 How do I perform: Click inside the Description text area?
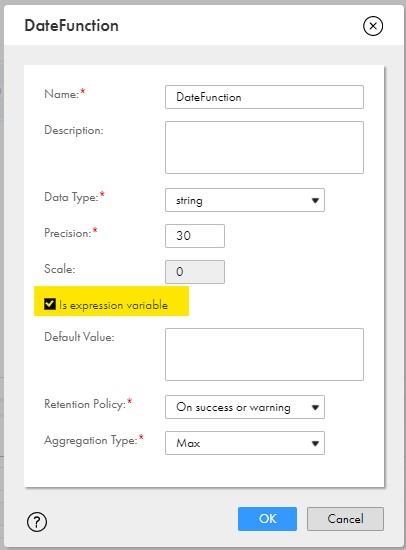tap(265, 147)
